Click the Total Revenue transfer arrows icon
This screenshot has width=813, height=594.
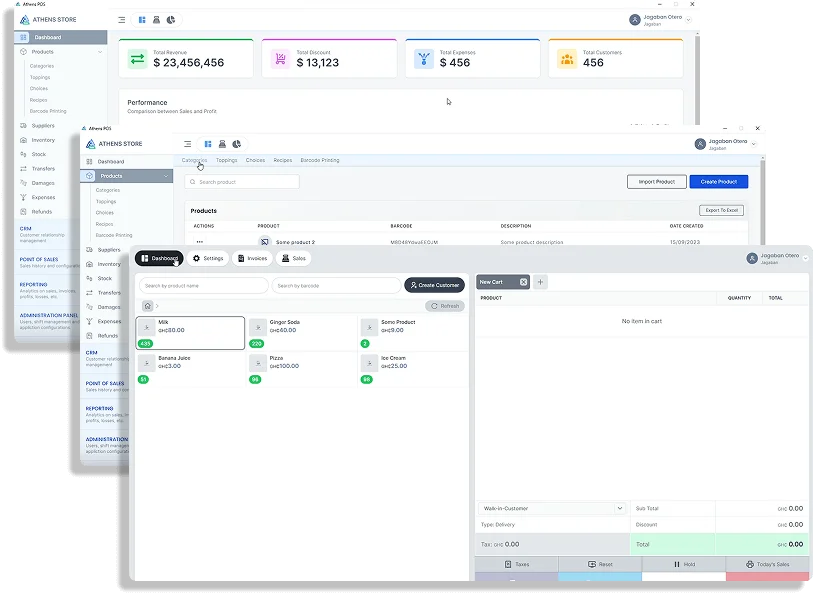coord(138,59)
